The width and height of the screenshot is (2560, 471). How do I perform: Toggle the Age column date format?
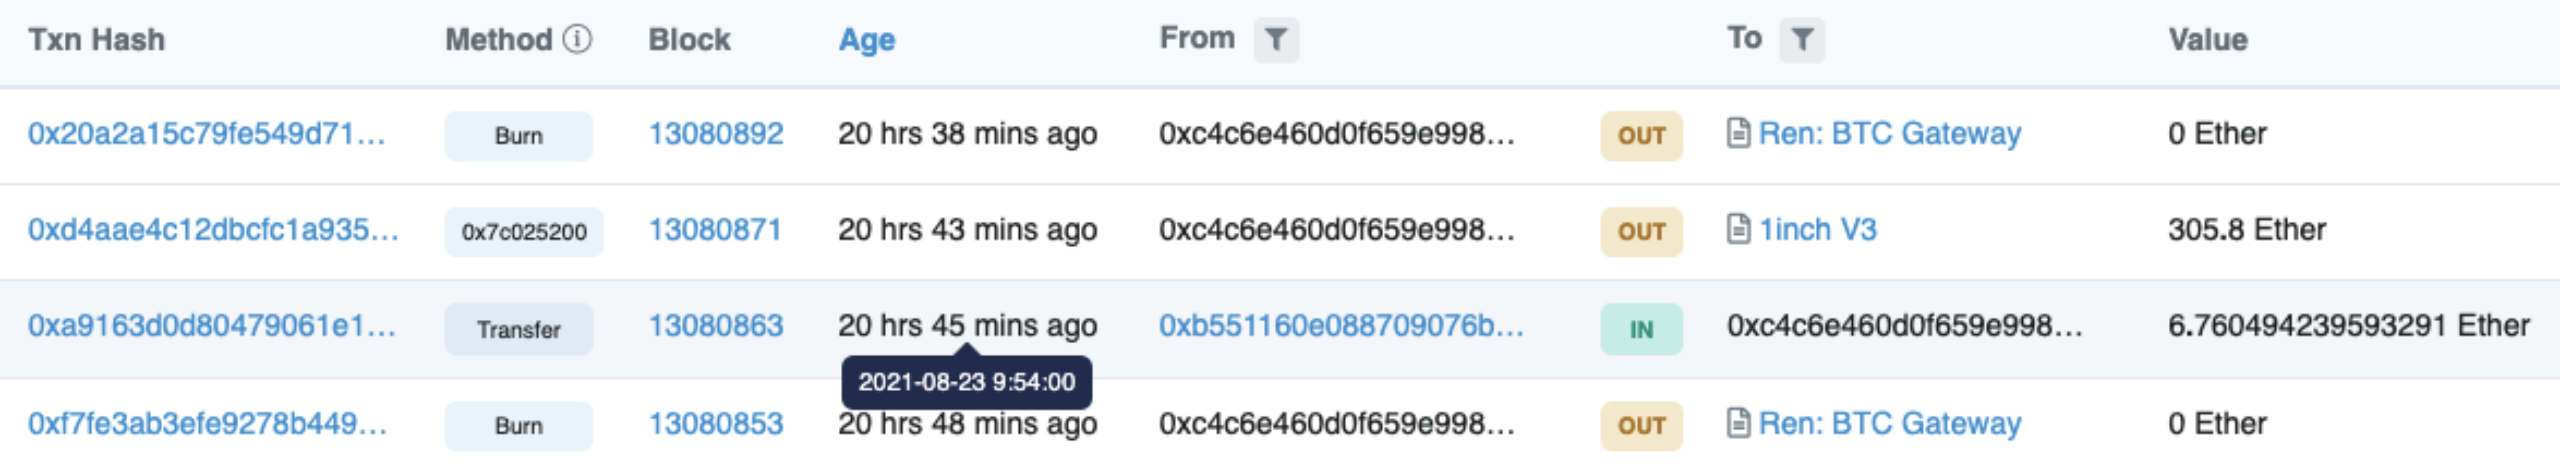point(866,40)
